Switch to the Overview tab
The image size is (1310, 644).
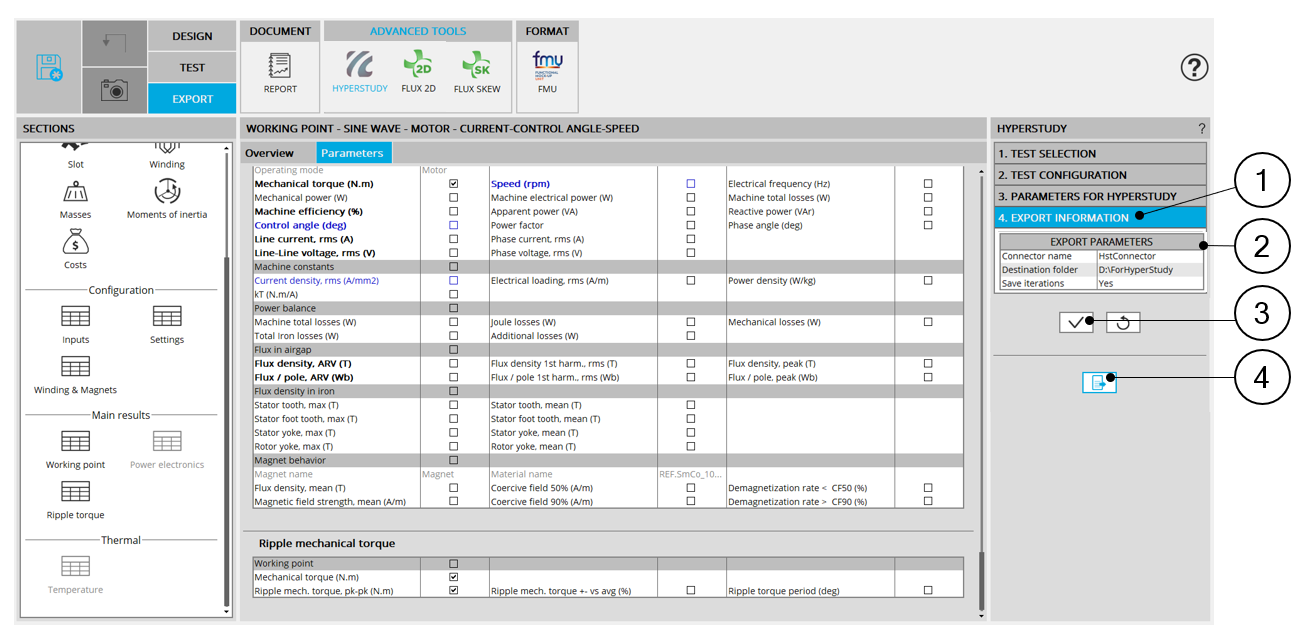pos(269,153)
